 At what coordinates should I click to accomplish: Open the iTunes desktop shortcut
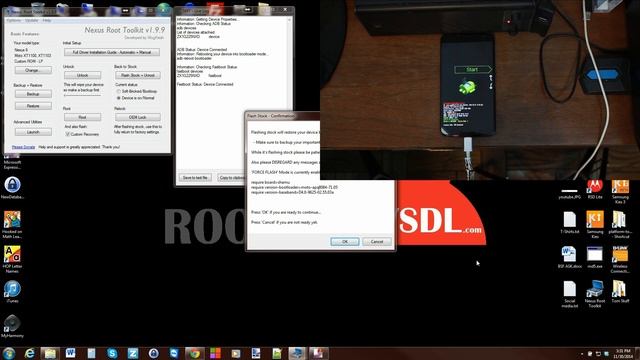pyautogui.click(x=12, y=292)
